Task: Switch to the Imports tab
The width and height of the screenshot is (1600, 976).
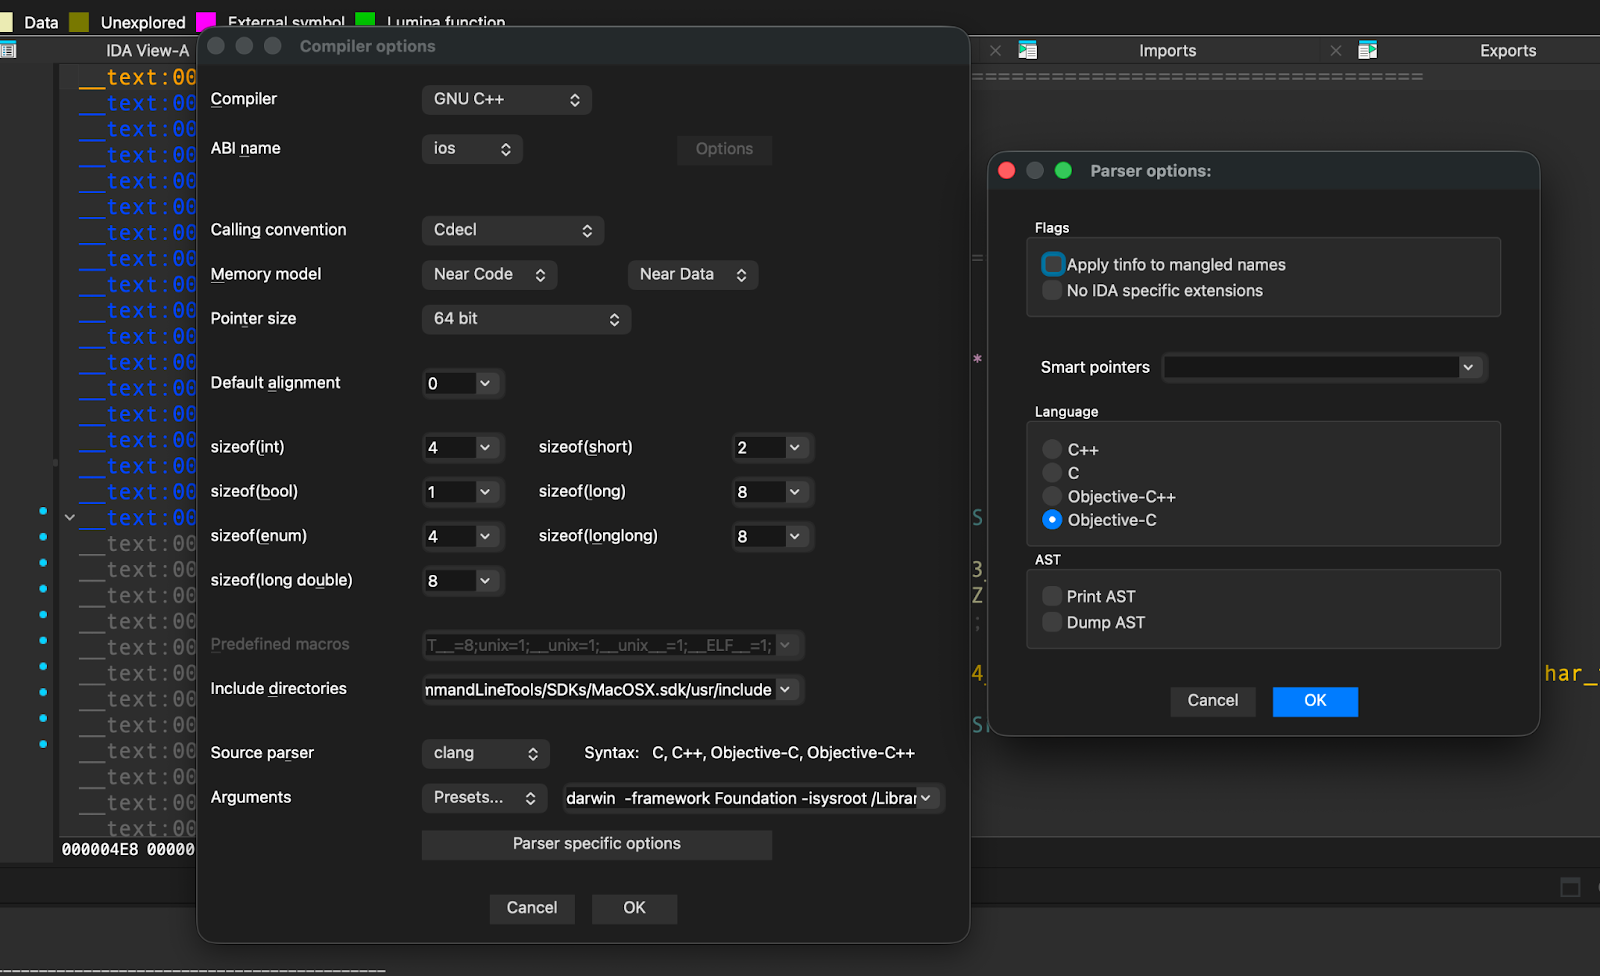Action: (1167, 50)
